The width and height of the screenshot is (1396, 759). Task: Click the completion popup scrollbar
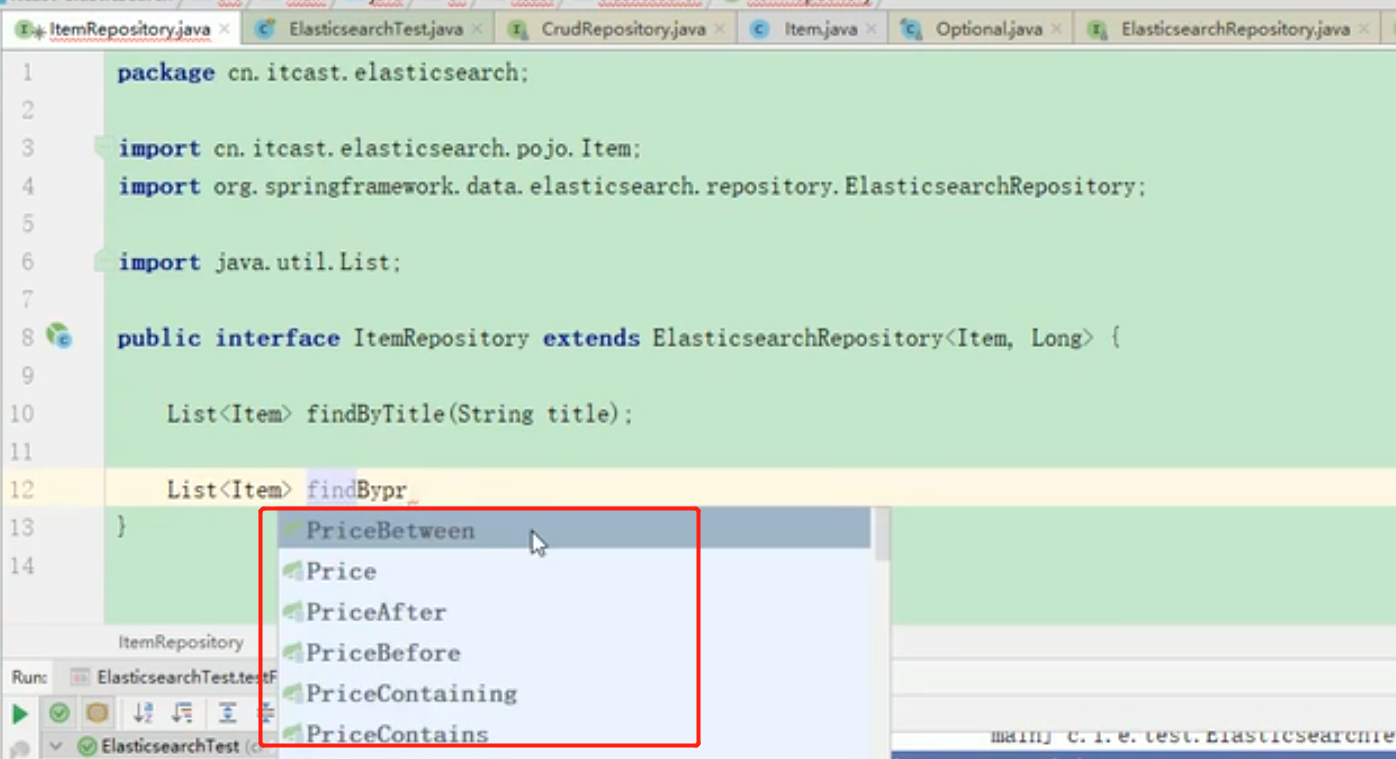click(x=882, y=535)
